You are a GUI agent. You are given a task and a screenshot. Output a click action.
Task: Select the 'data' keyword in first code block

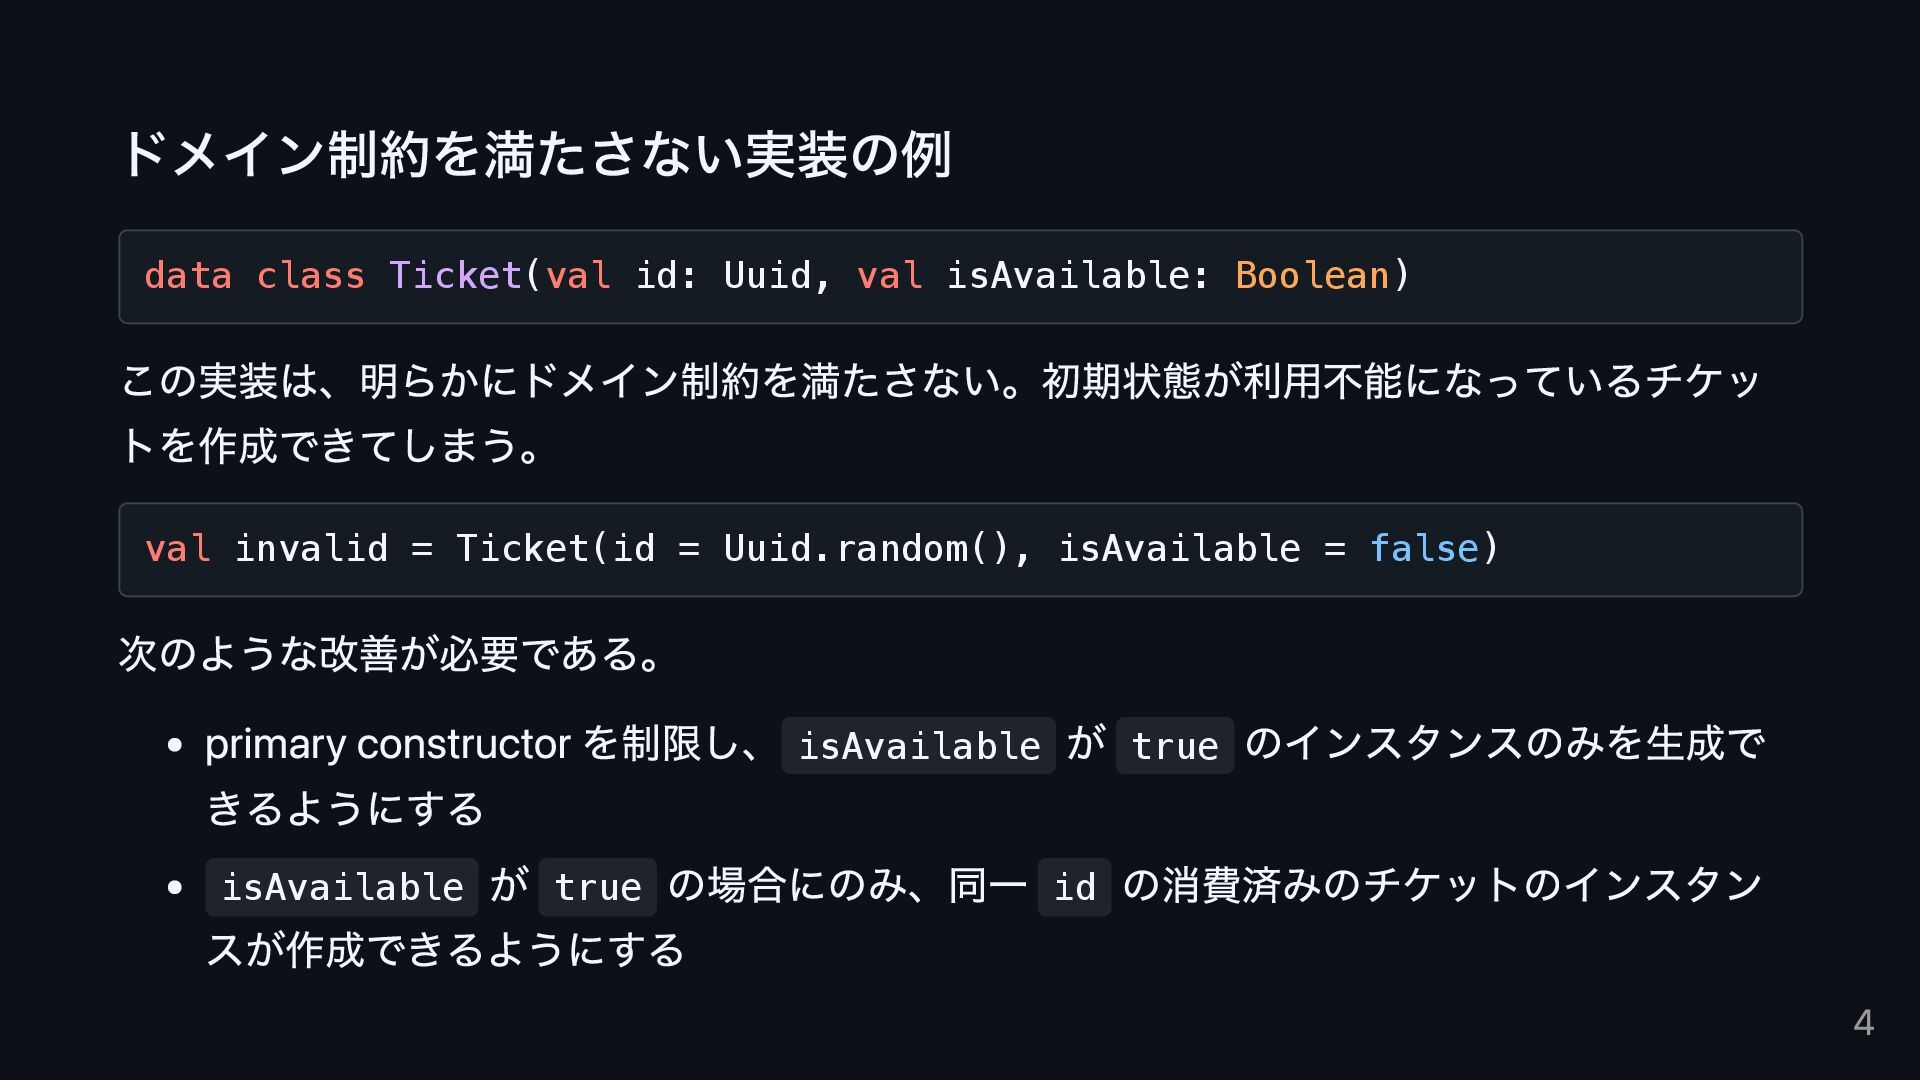[188, 275]
